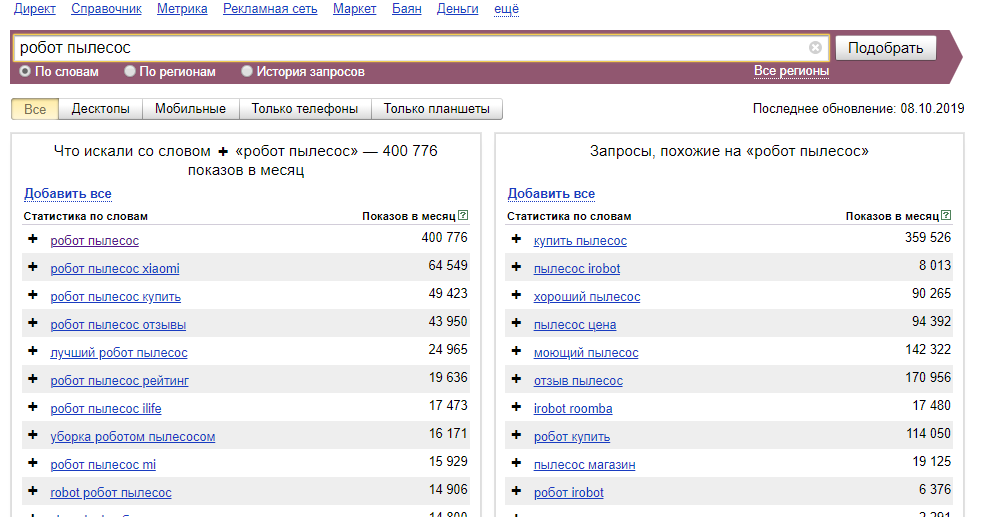Select the '400 776' impressions value
This screenshot has height=517, width=1000.
click(x=445, y=237)
